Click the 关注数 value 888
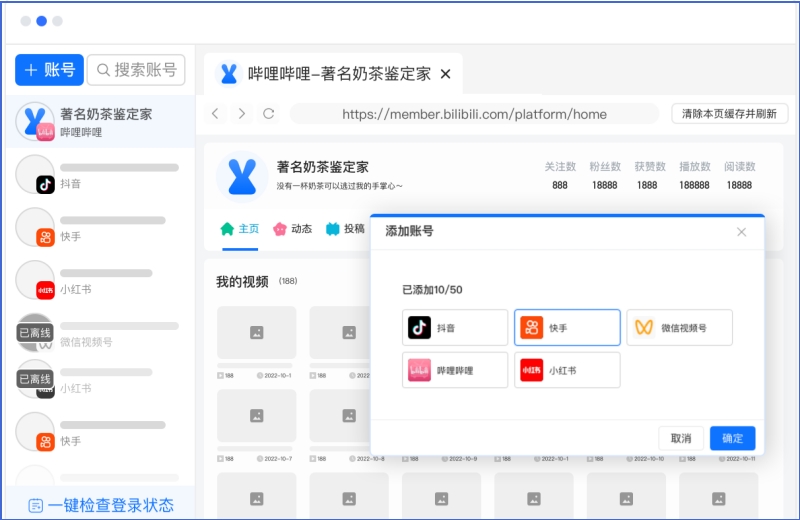The height and width of the screenshot is (520, 800). point(560,185)
